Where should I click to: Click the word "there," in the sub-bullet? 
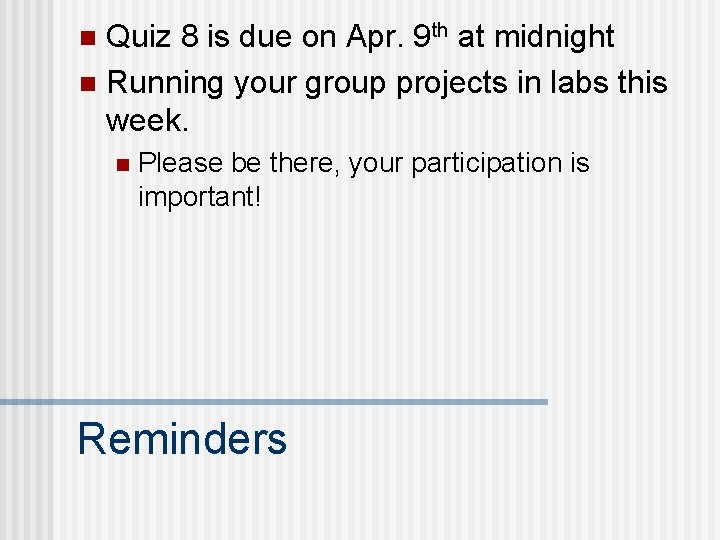pos(304,163)
